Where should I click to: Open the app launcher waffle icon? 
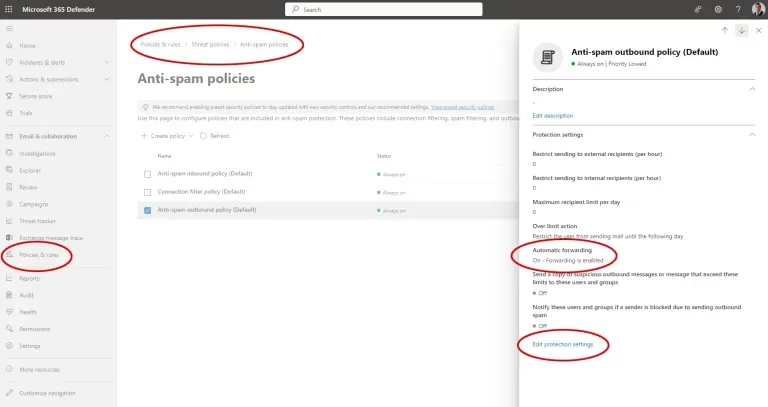click(8, 9)
